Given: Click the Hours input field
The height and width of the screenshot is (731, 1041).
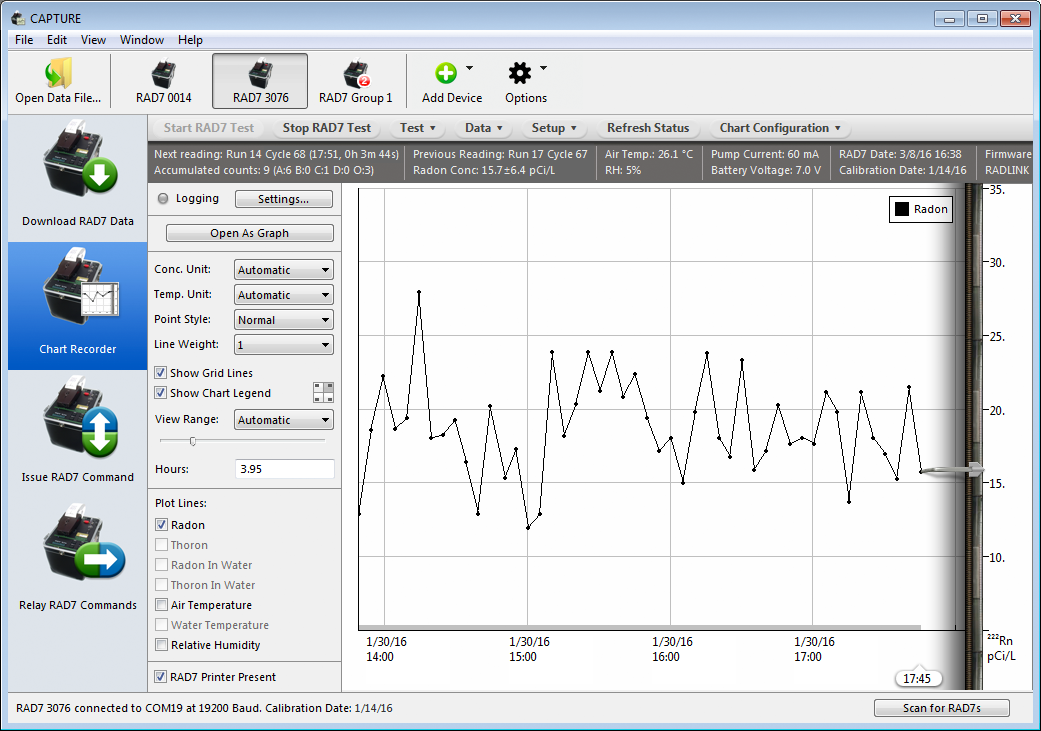Looking at the screenshot, I should coord(284,469).
